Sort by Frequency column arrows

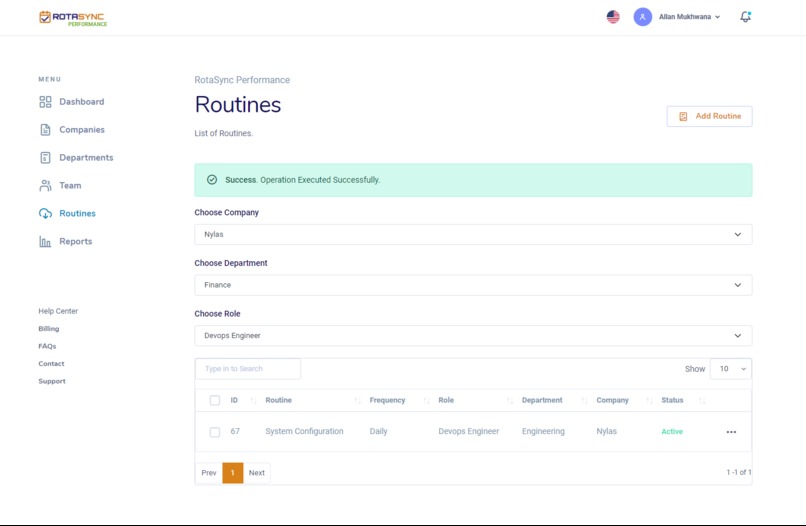point(426,401)
